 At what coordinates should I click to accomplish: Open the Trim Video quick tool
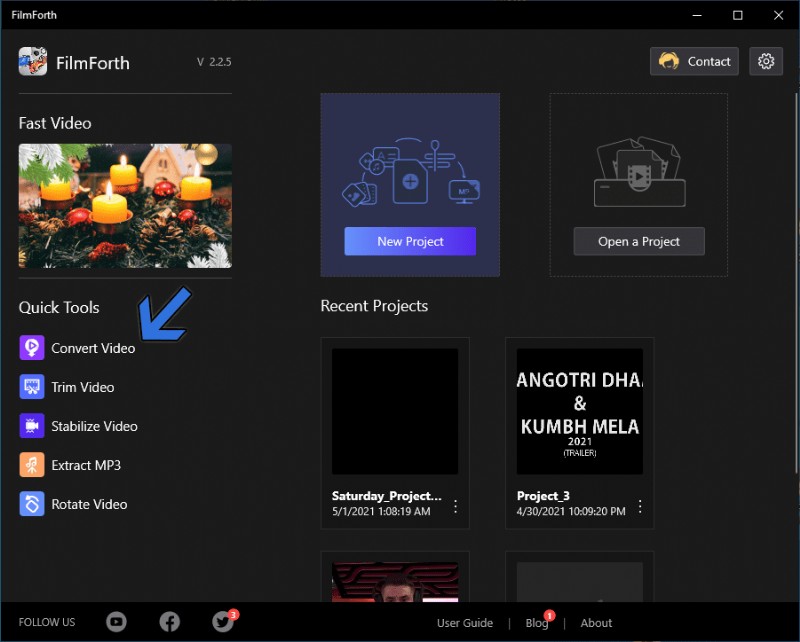click(x=33, y=387)
